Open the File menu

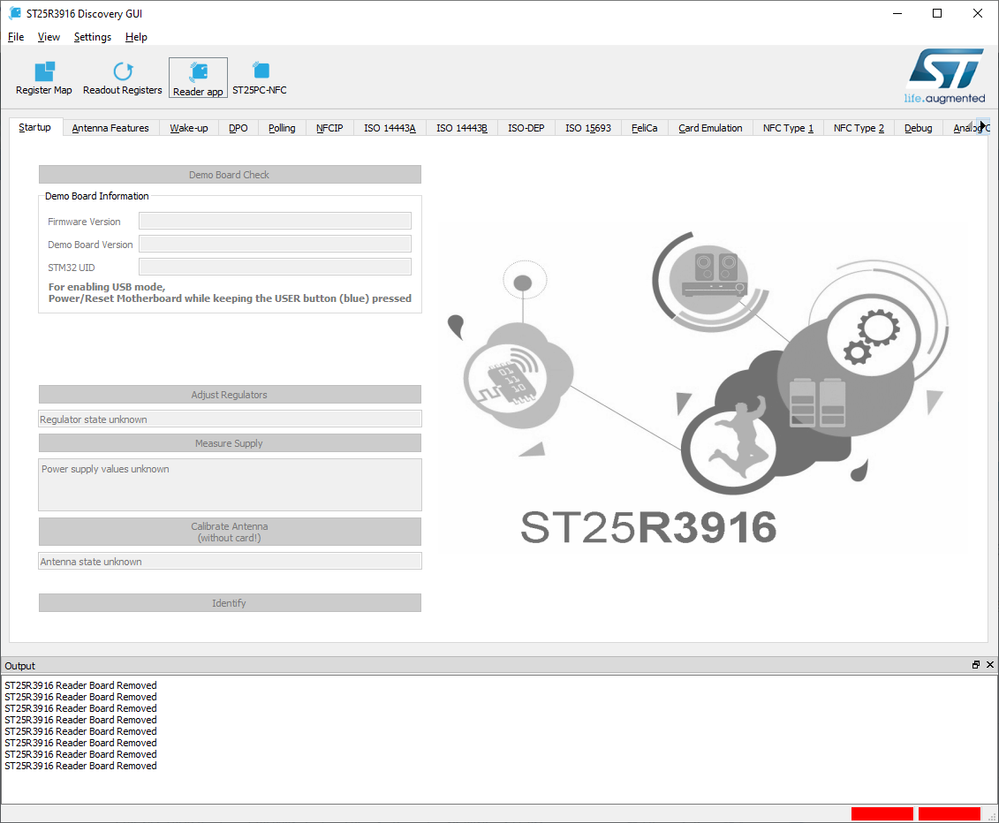click(16, 37)
